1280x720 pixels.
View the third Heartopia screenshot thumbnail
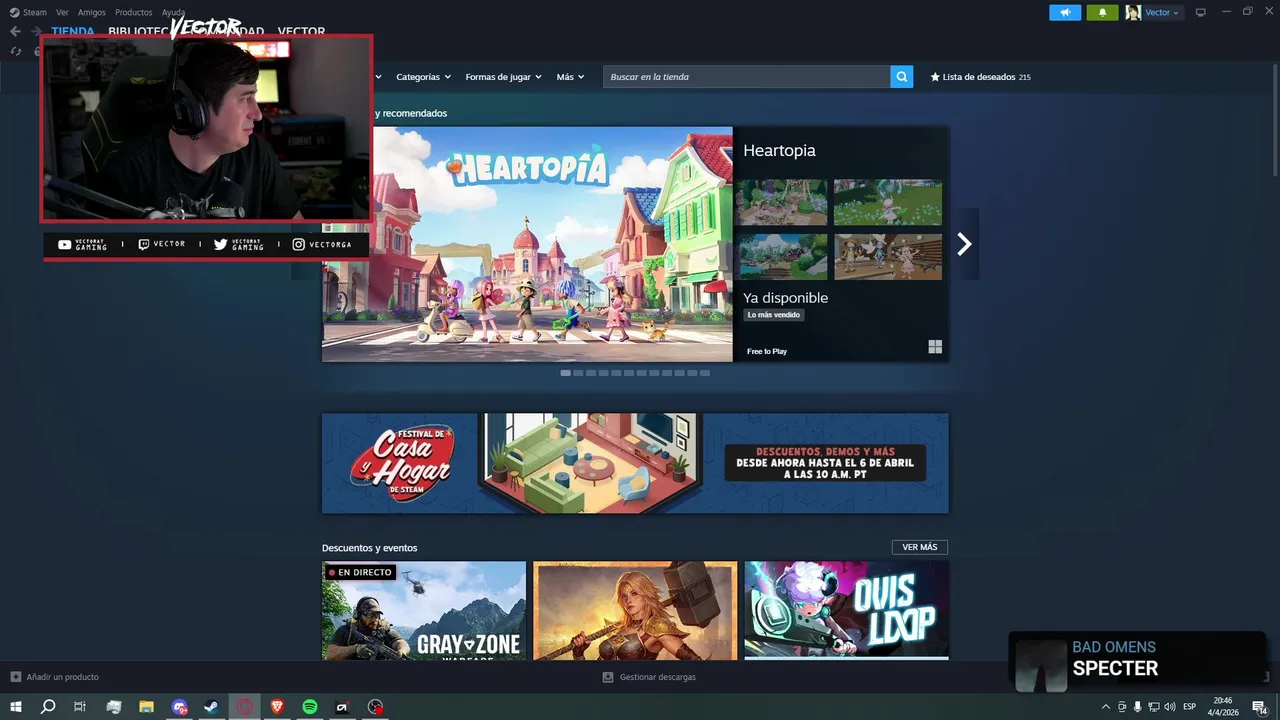click(782, 257)
